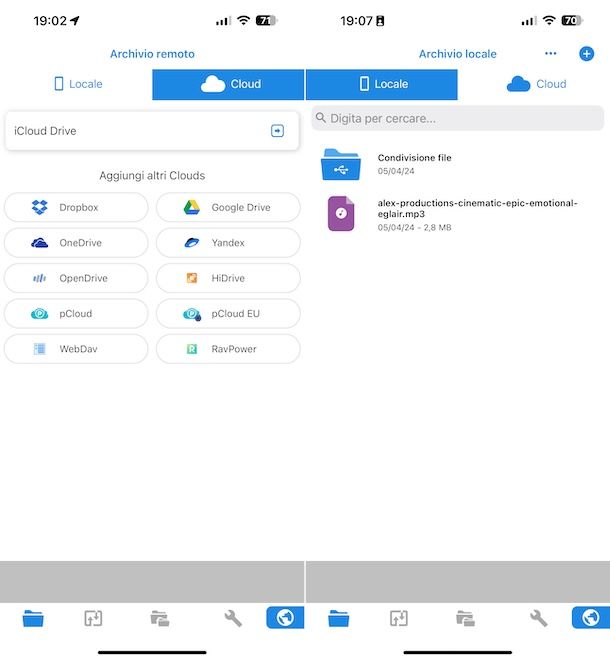Switch to Cloud tab in Archivio locale screen

point(535,84)
